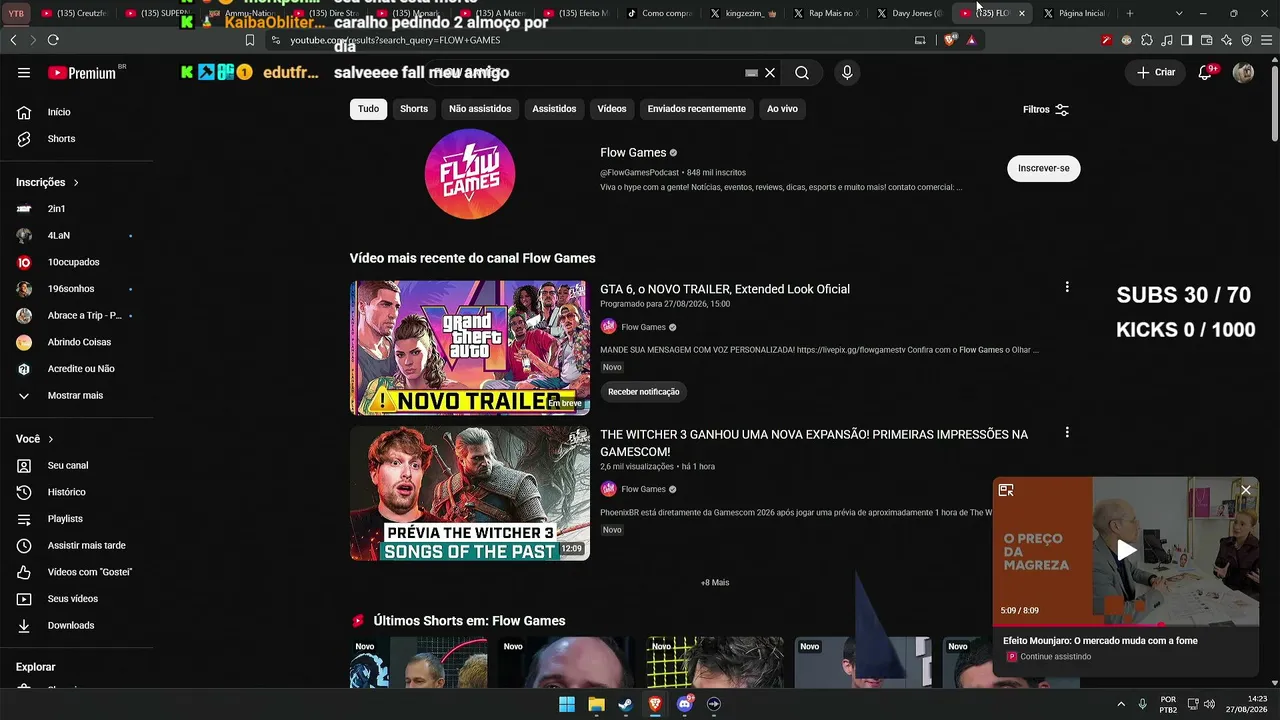The width and height of the screenshot is (1280, 720).
Task: Expand miniplayer back to full watch page
Action: tap(1006, 490)
